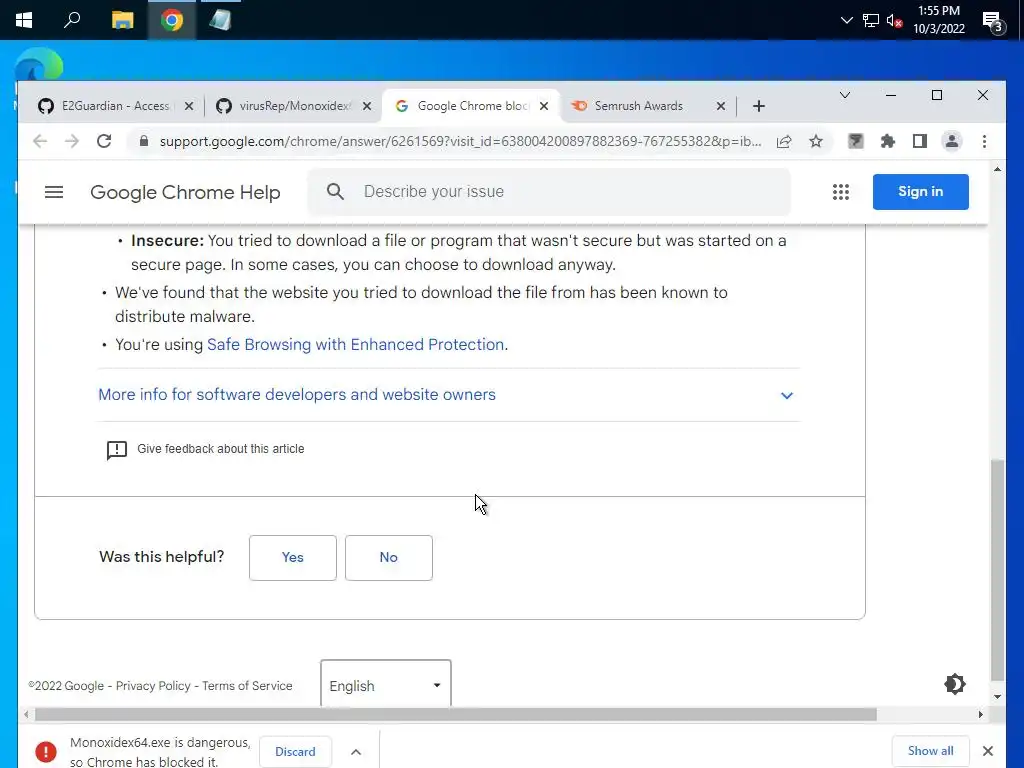Open the Privacy Policy link
The image size is (1024, 768).
click(153, 686)
